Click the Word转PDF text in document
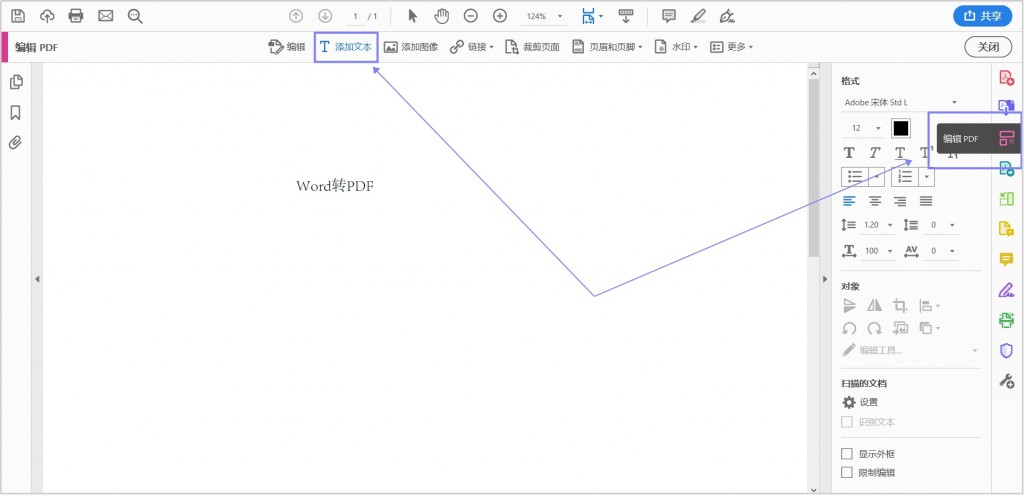This screenshot has width=1024, height=496. pos(335,186)
